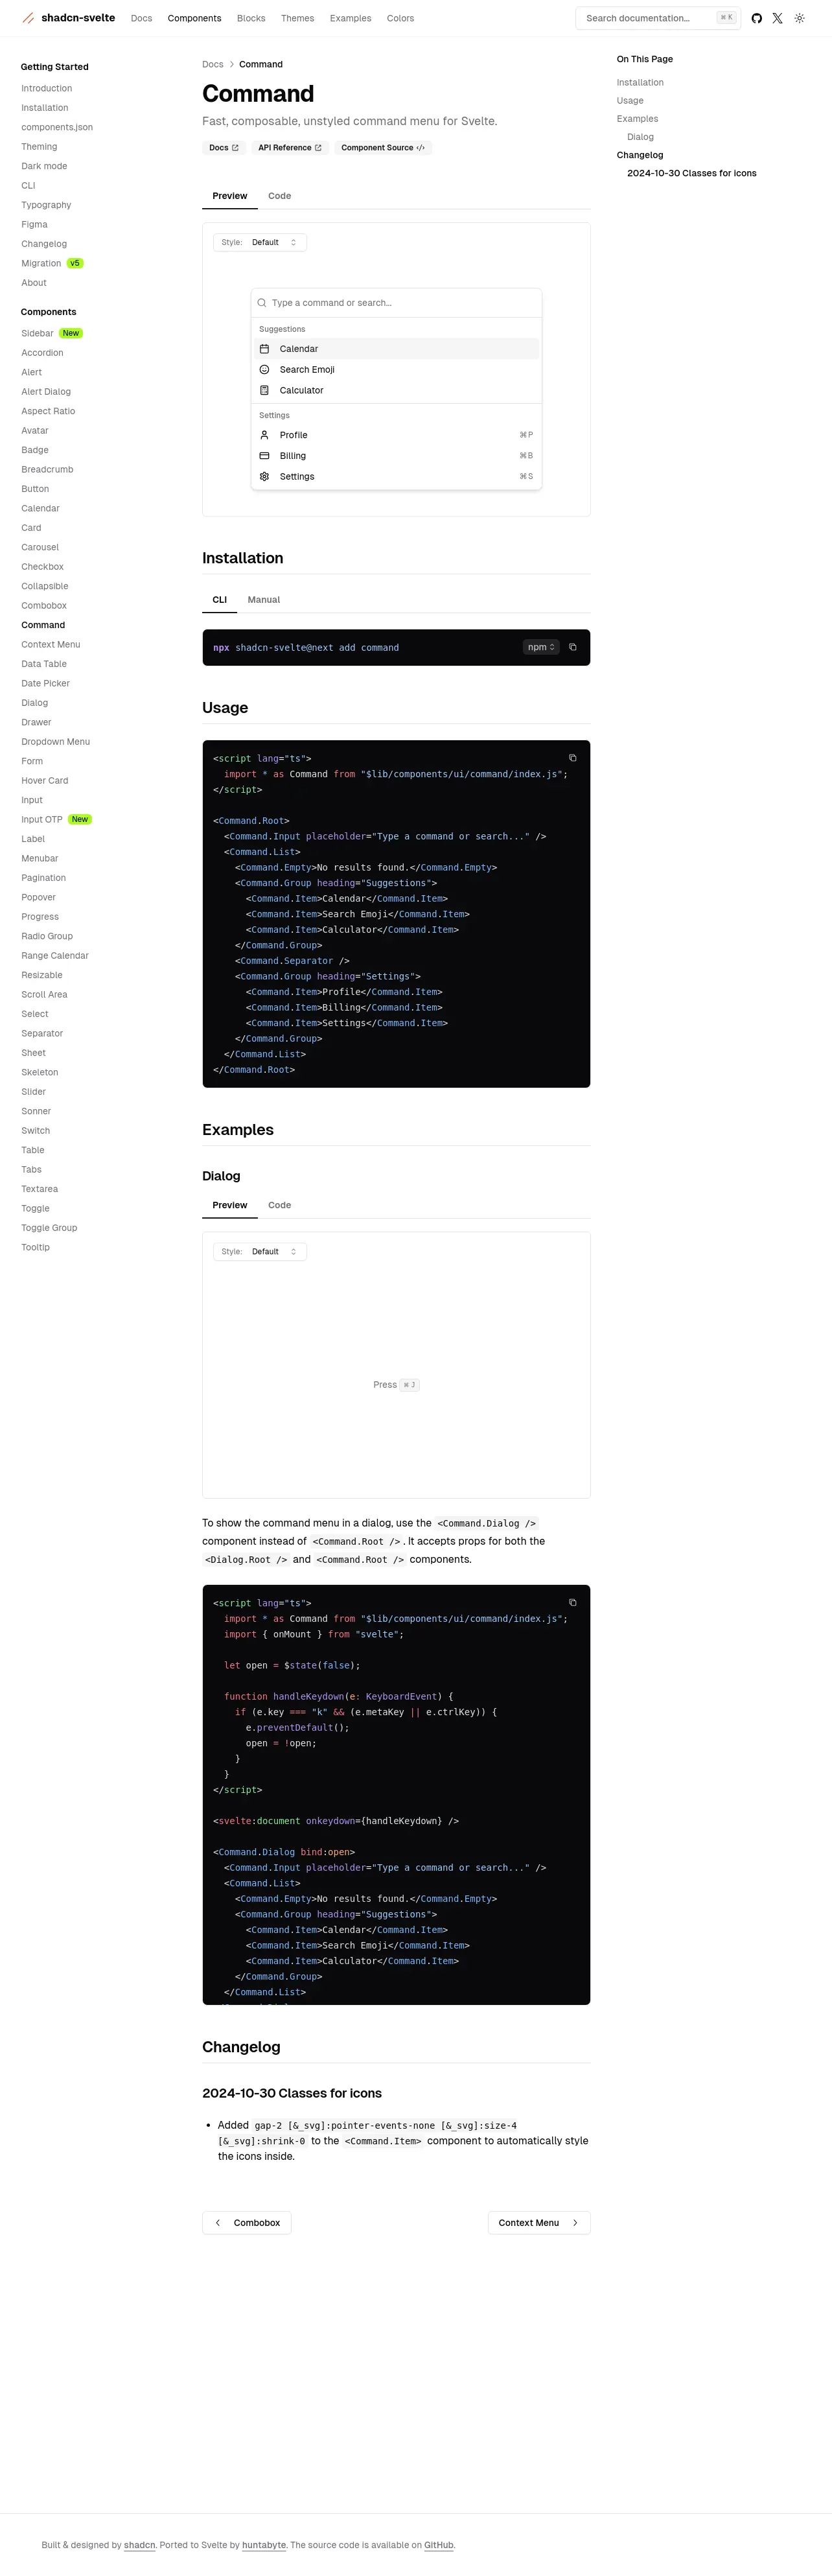This screenshot has height=2576, width=832.
Task: Open the Style dropdown in Dialog preview
Action: [259, 1251]
